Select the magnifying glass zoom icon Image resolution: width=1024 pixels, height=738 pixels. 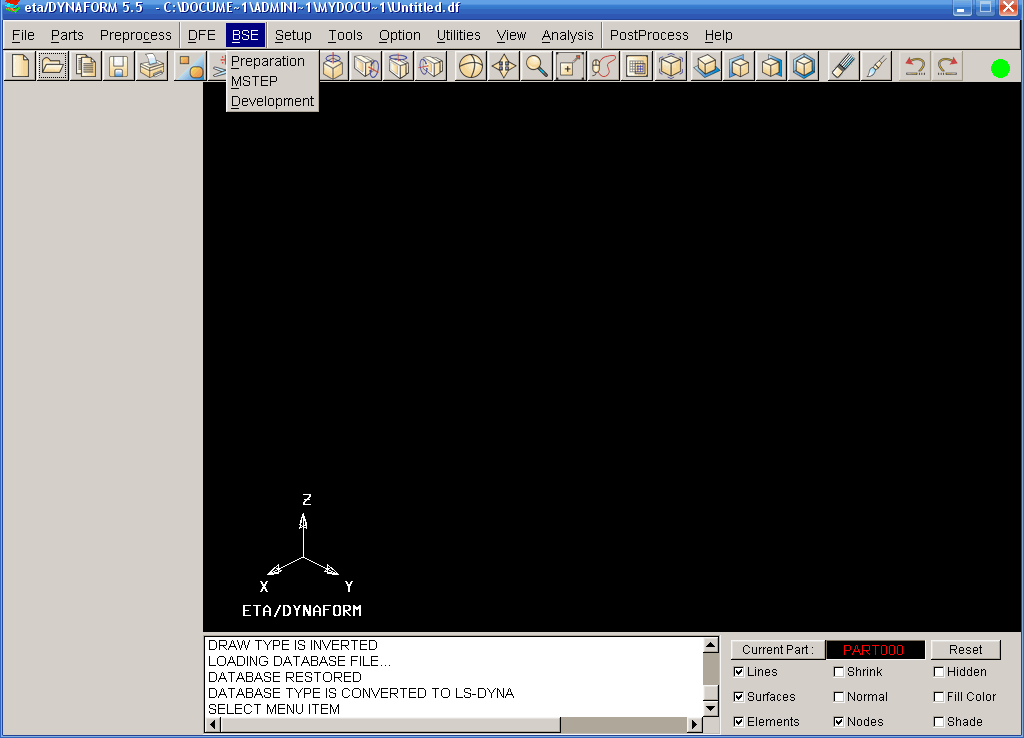(x=537, y=66)
